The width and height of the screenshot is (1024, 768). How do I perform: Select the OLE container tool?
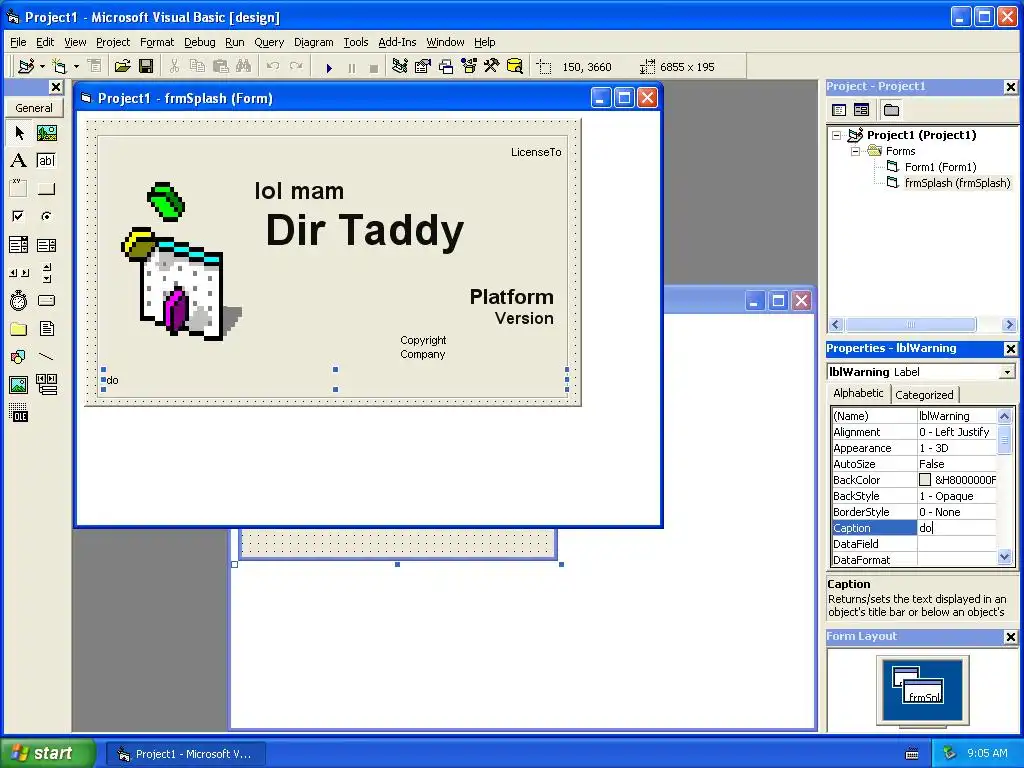19,413
